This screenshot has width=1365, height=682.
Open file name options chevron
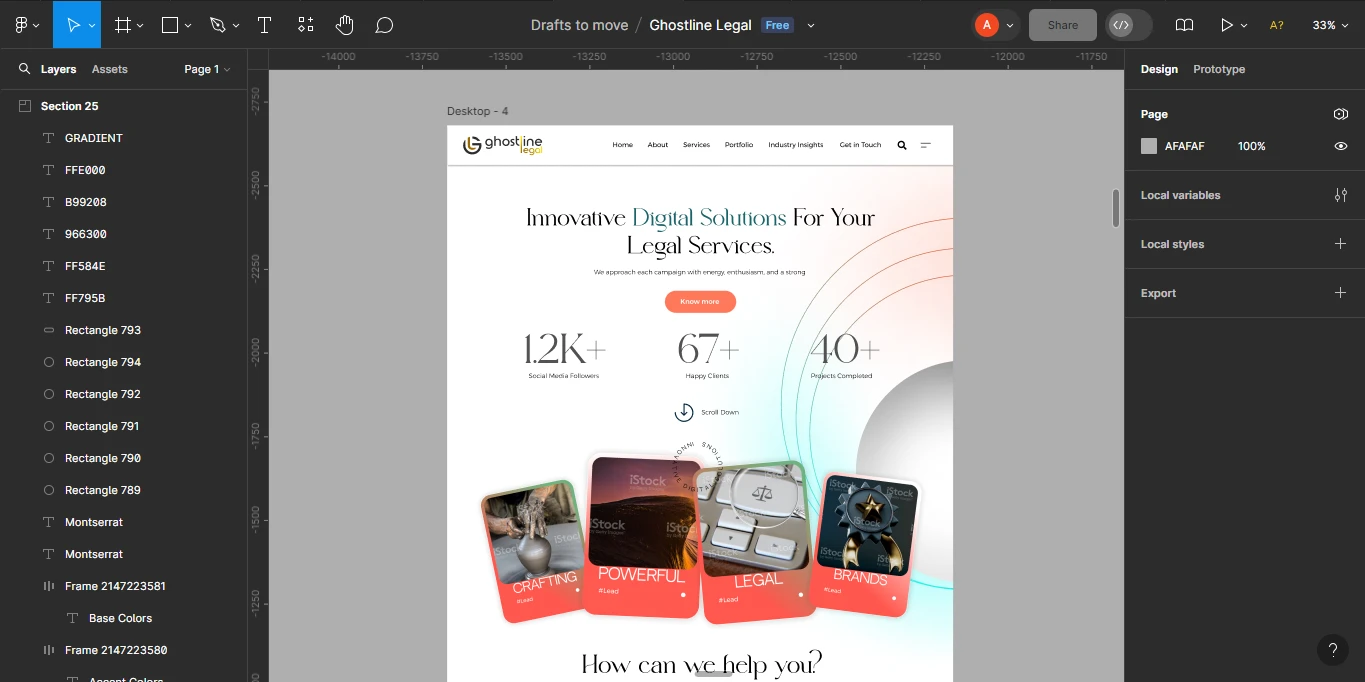coord(811,25)
